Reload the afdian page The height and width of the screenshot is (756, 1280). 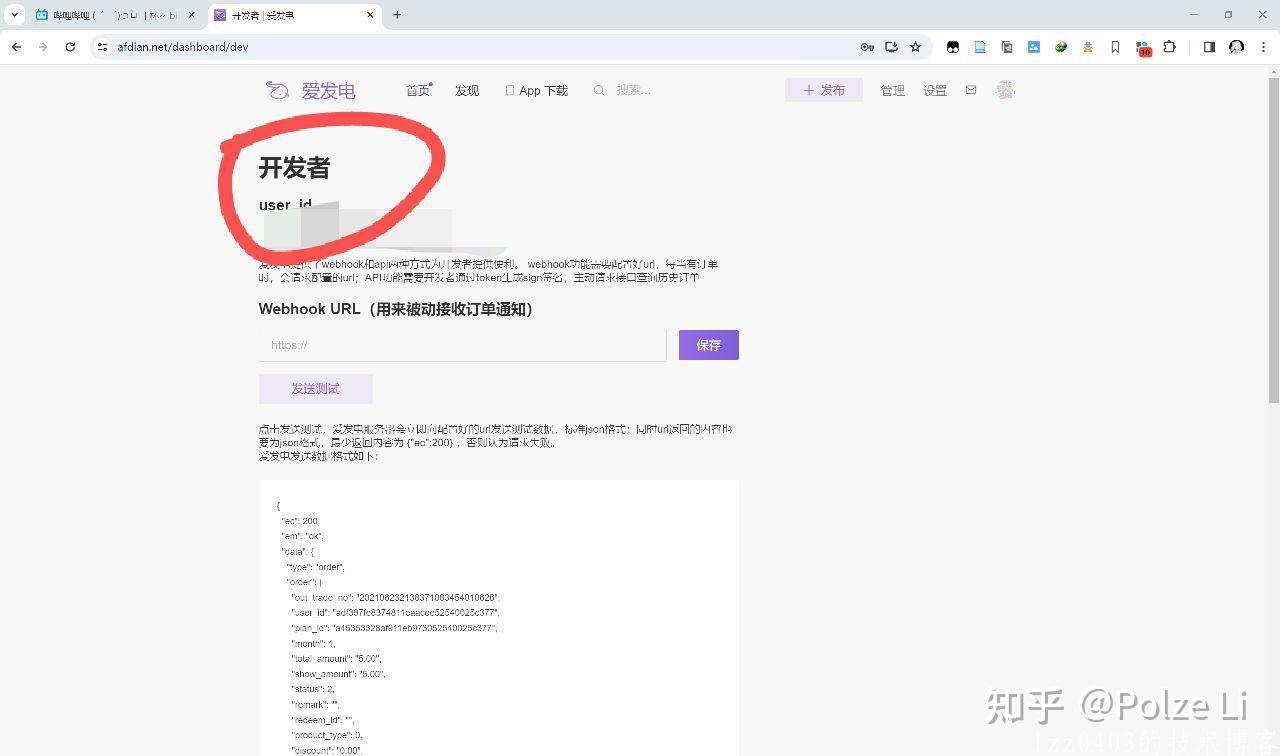[70, 47]
